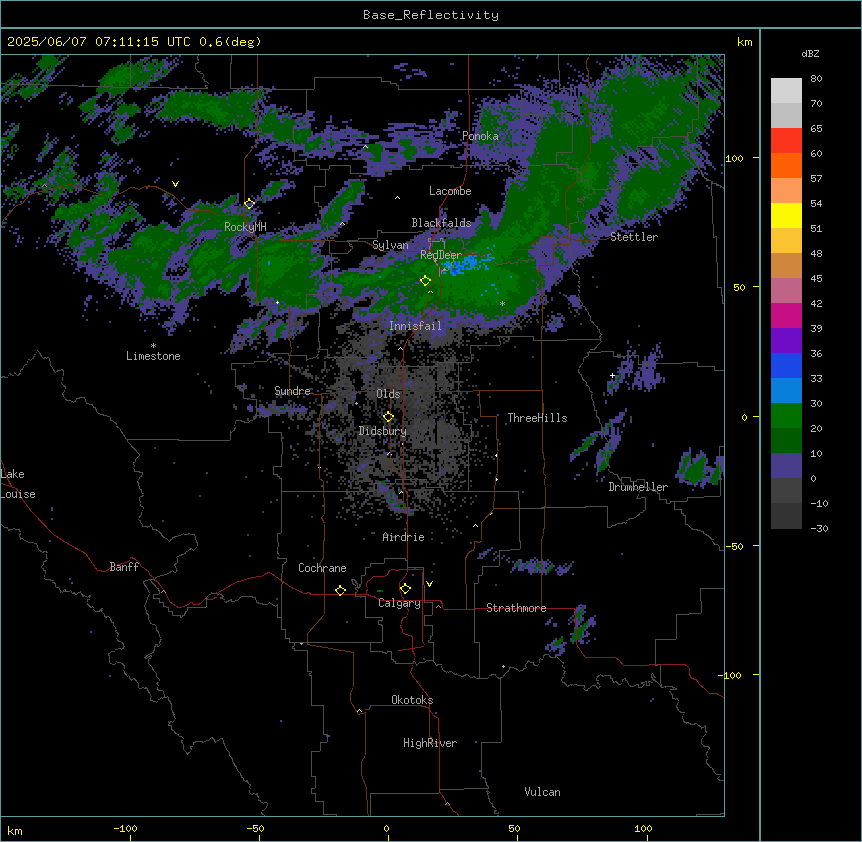Click the Strathmore label
This screenshot has height=842, width=862.
[x=516, y=608]
